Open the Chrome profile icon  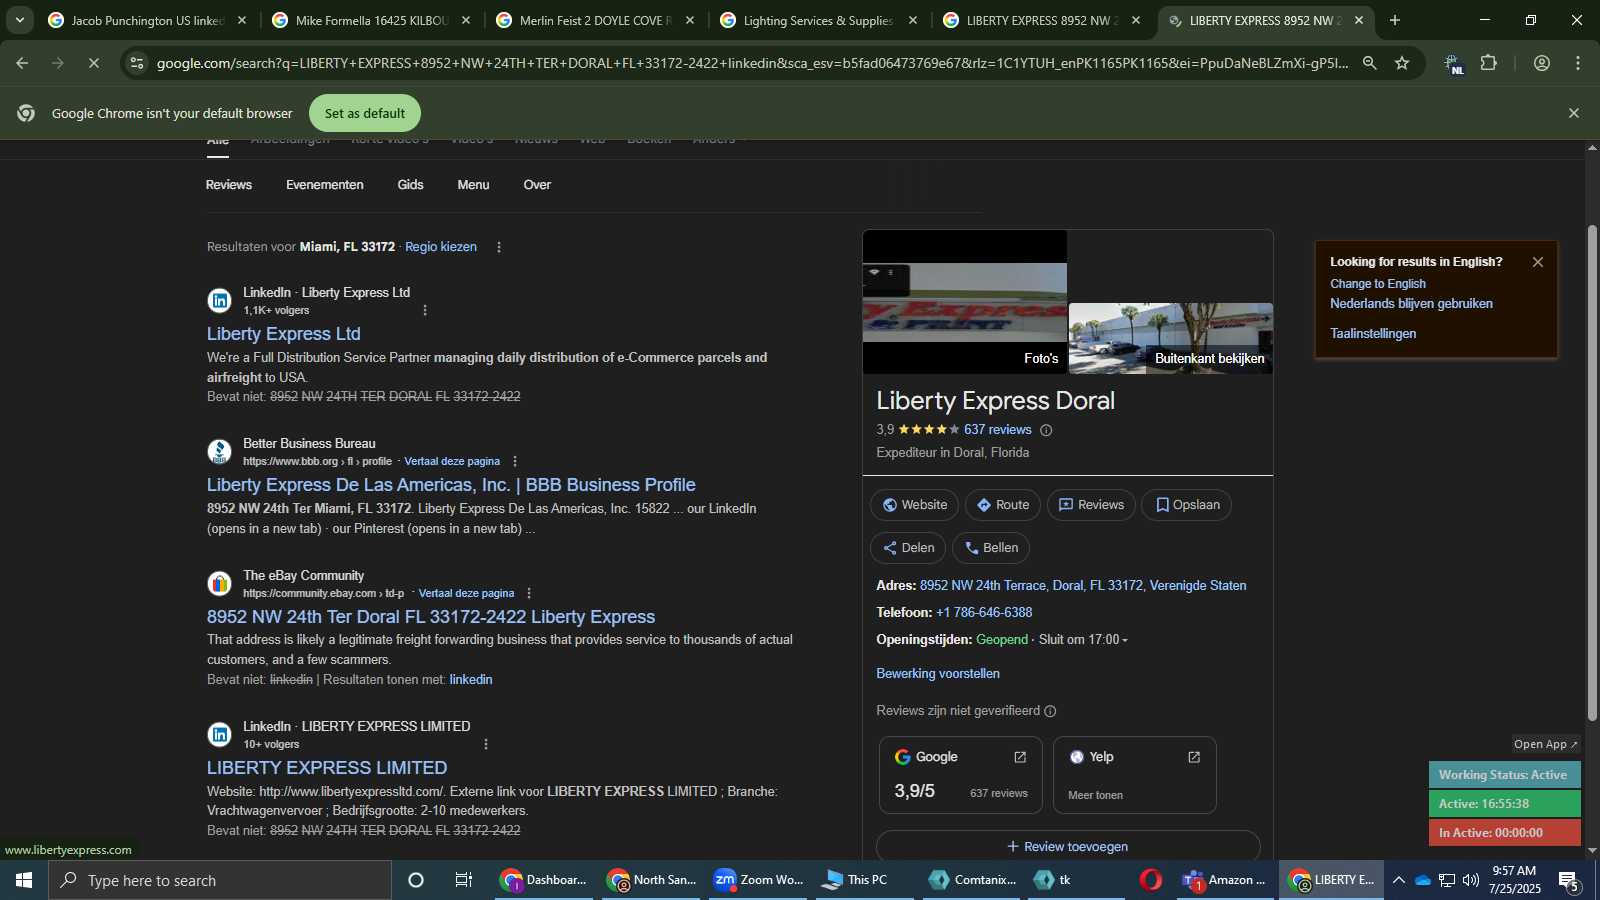(1542, 63)
